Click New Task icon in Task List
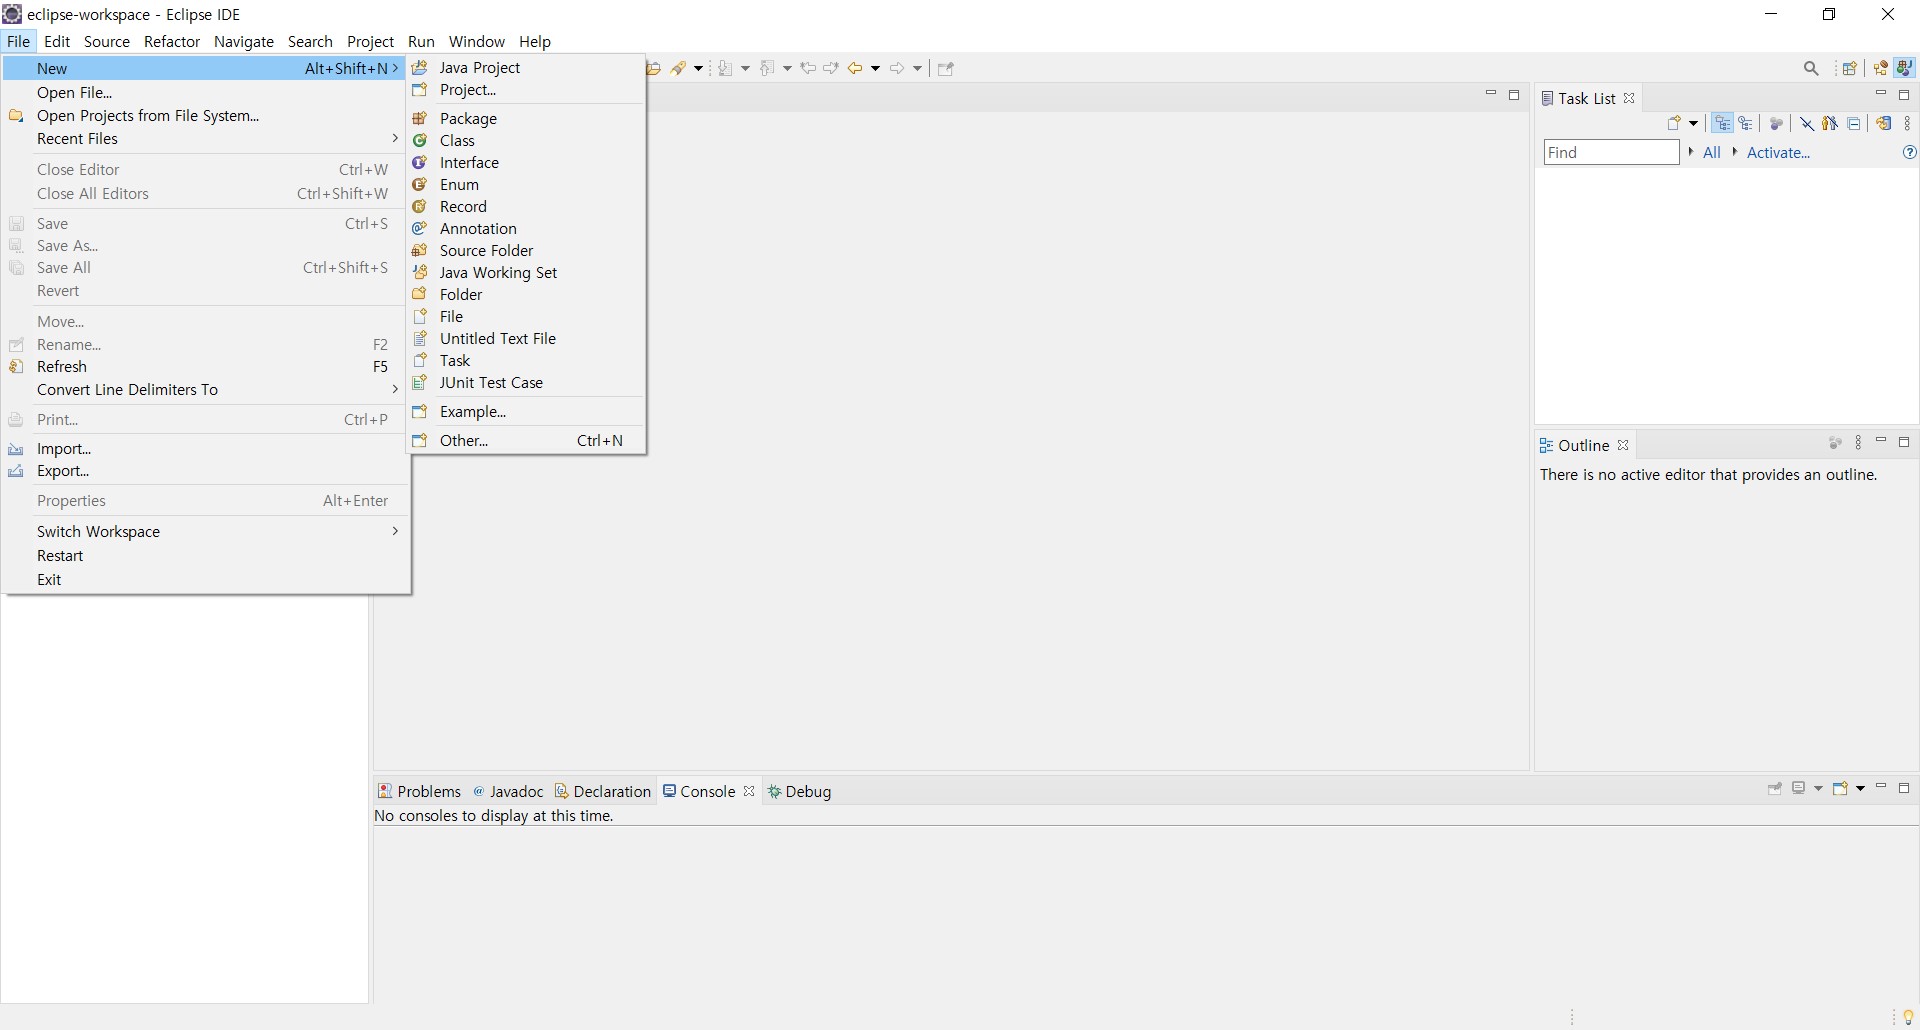Image resolution: width=1920 pixels, height=1030 pixels. click(1675, 123)
